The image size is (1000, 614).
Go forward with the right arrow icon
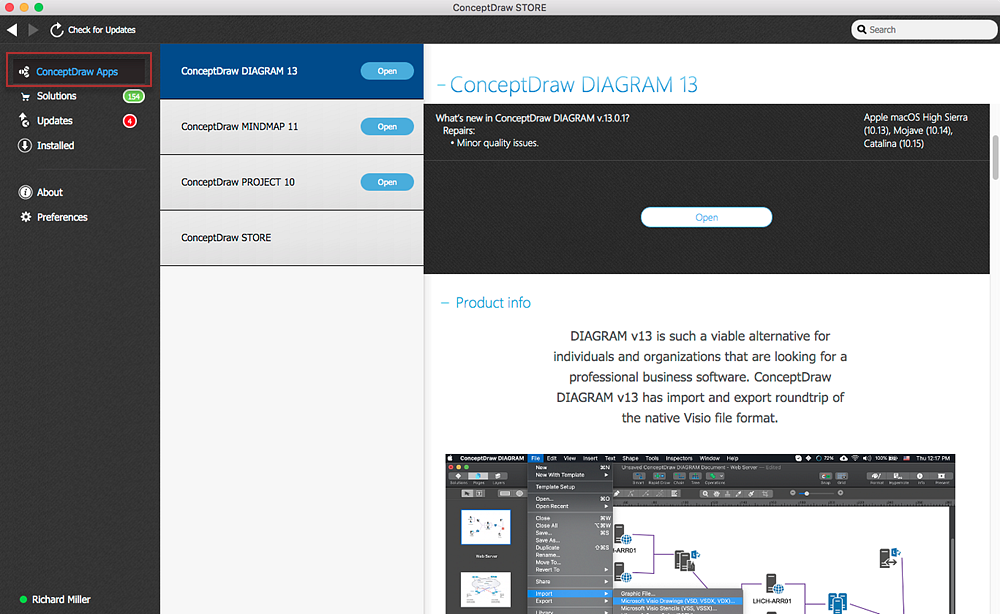(33, 29)
